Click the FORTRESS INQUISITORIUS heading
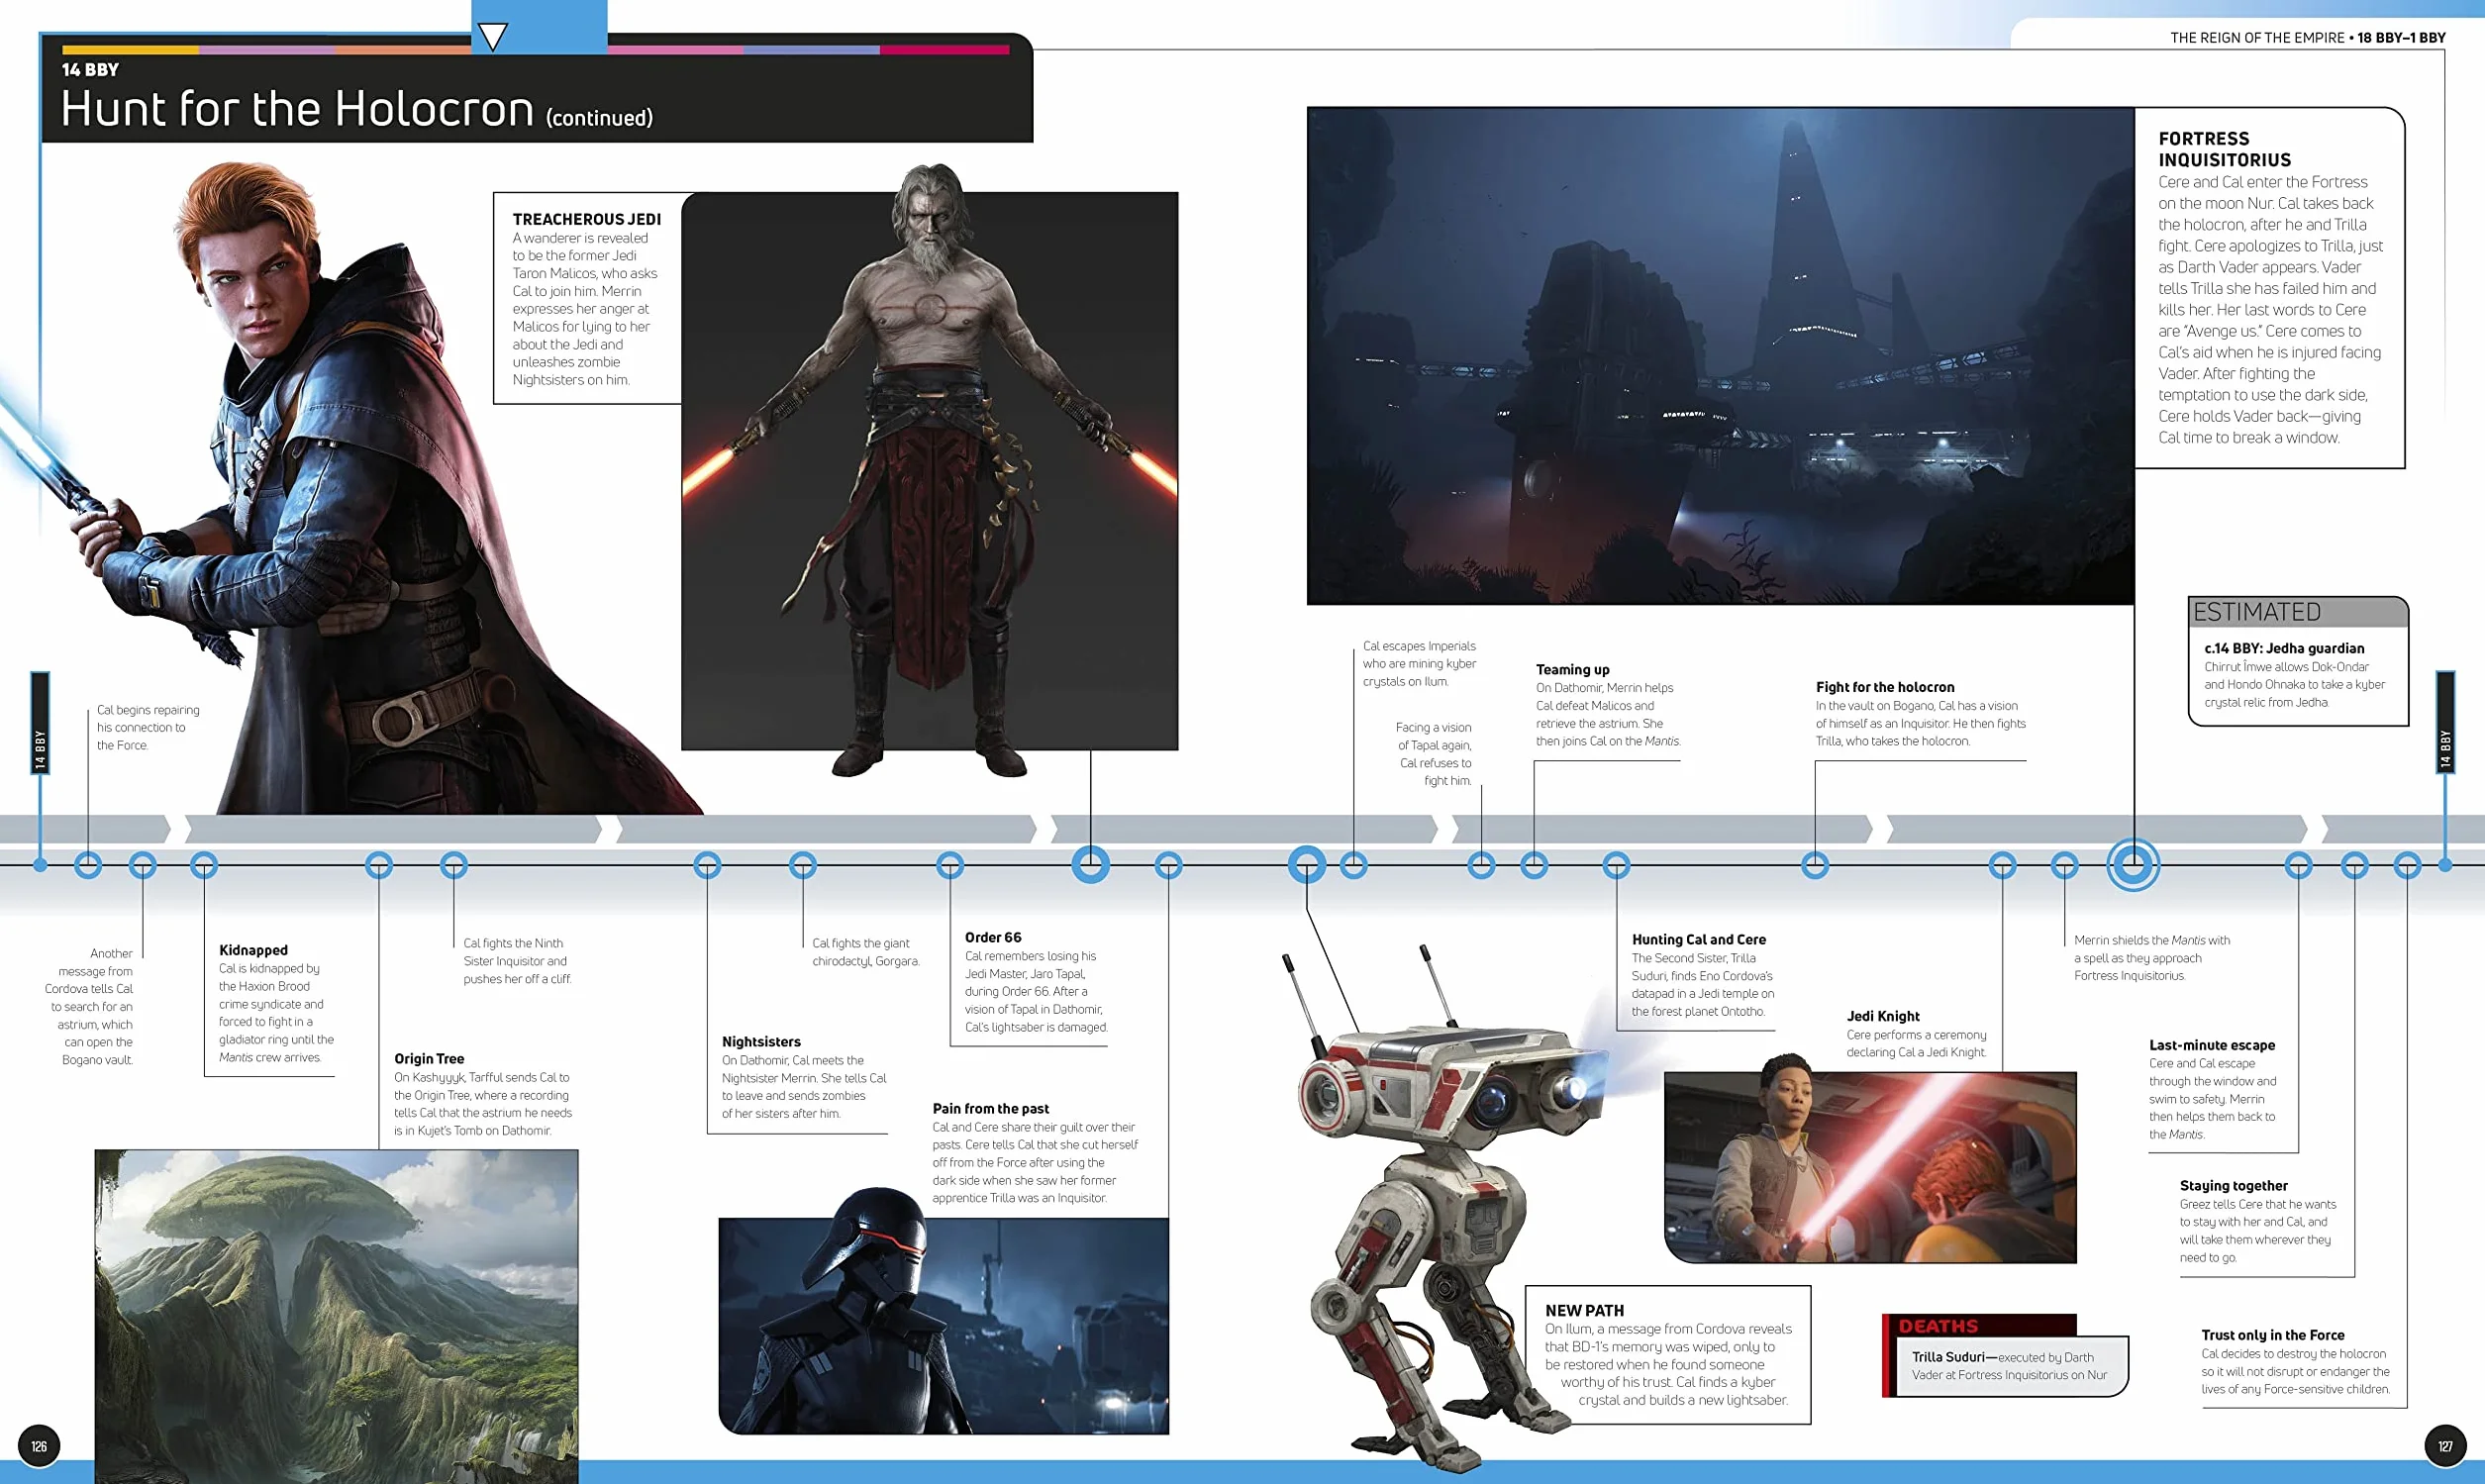The width and height of the screenshot is (2485, 1484). [x=2224, y=149]
